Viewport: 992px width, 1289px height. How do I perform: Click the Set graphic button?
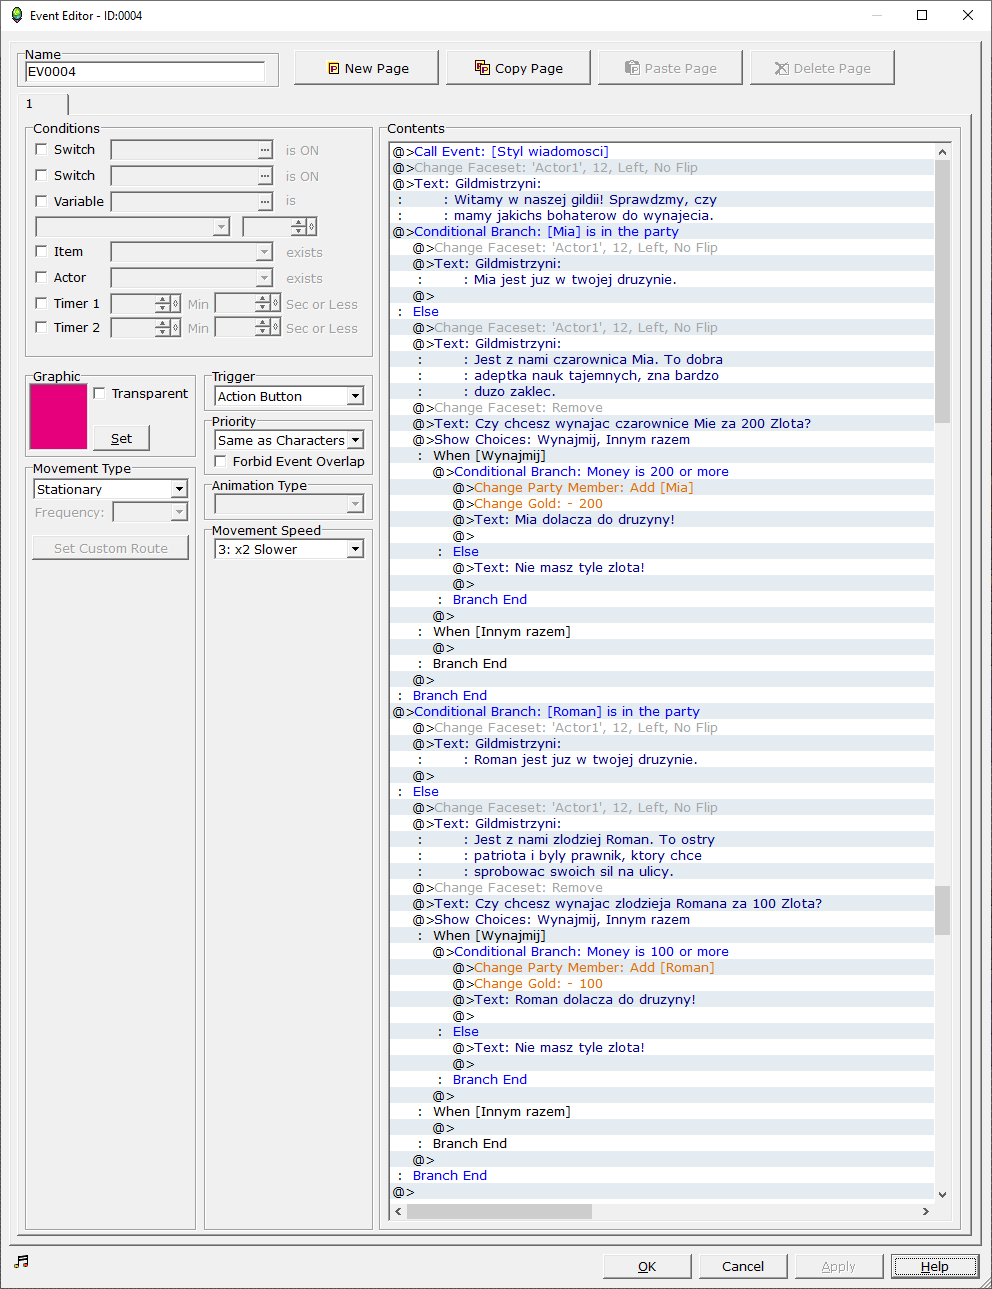coord(121,438)
